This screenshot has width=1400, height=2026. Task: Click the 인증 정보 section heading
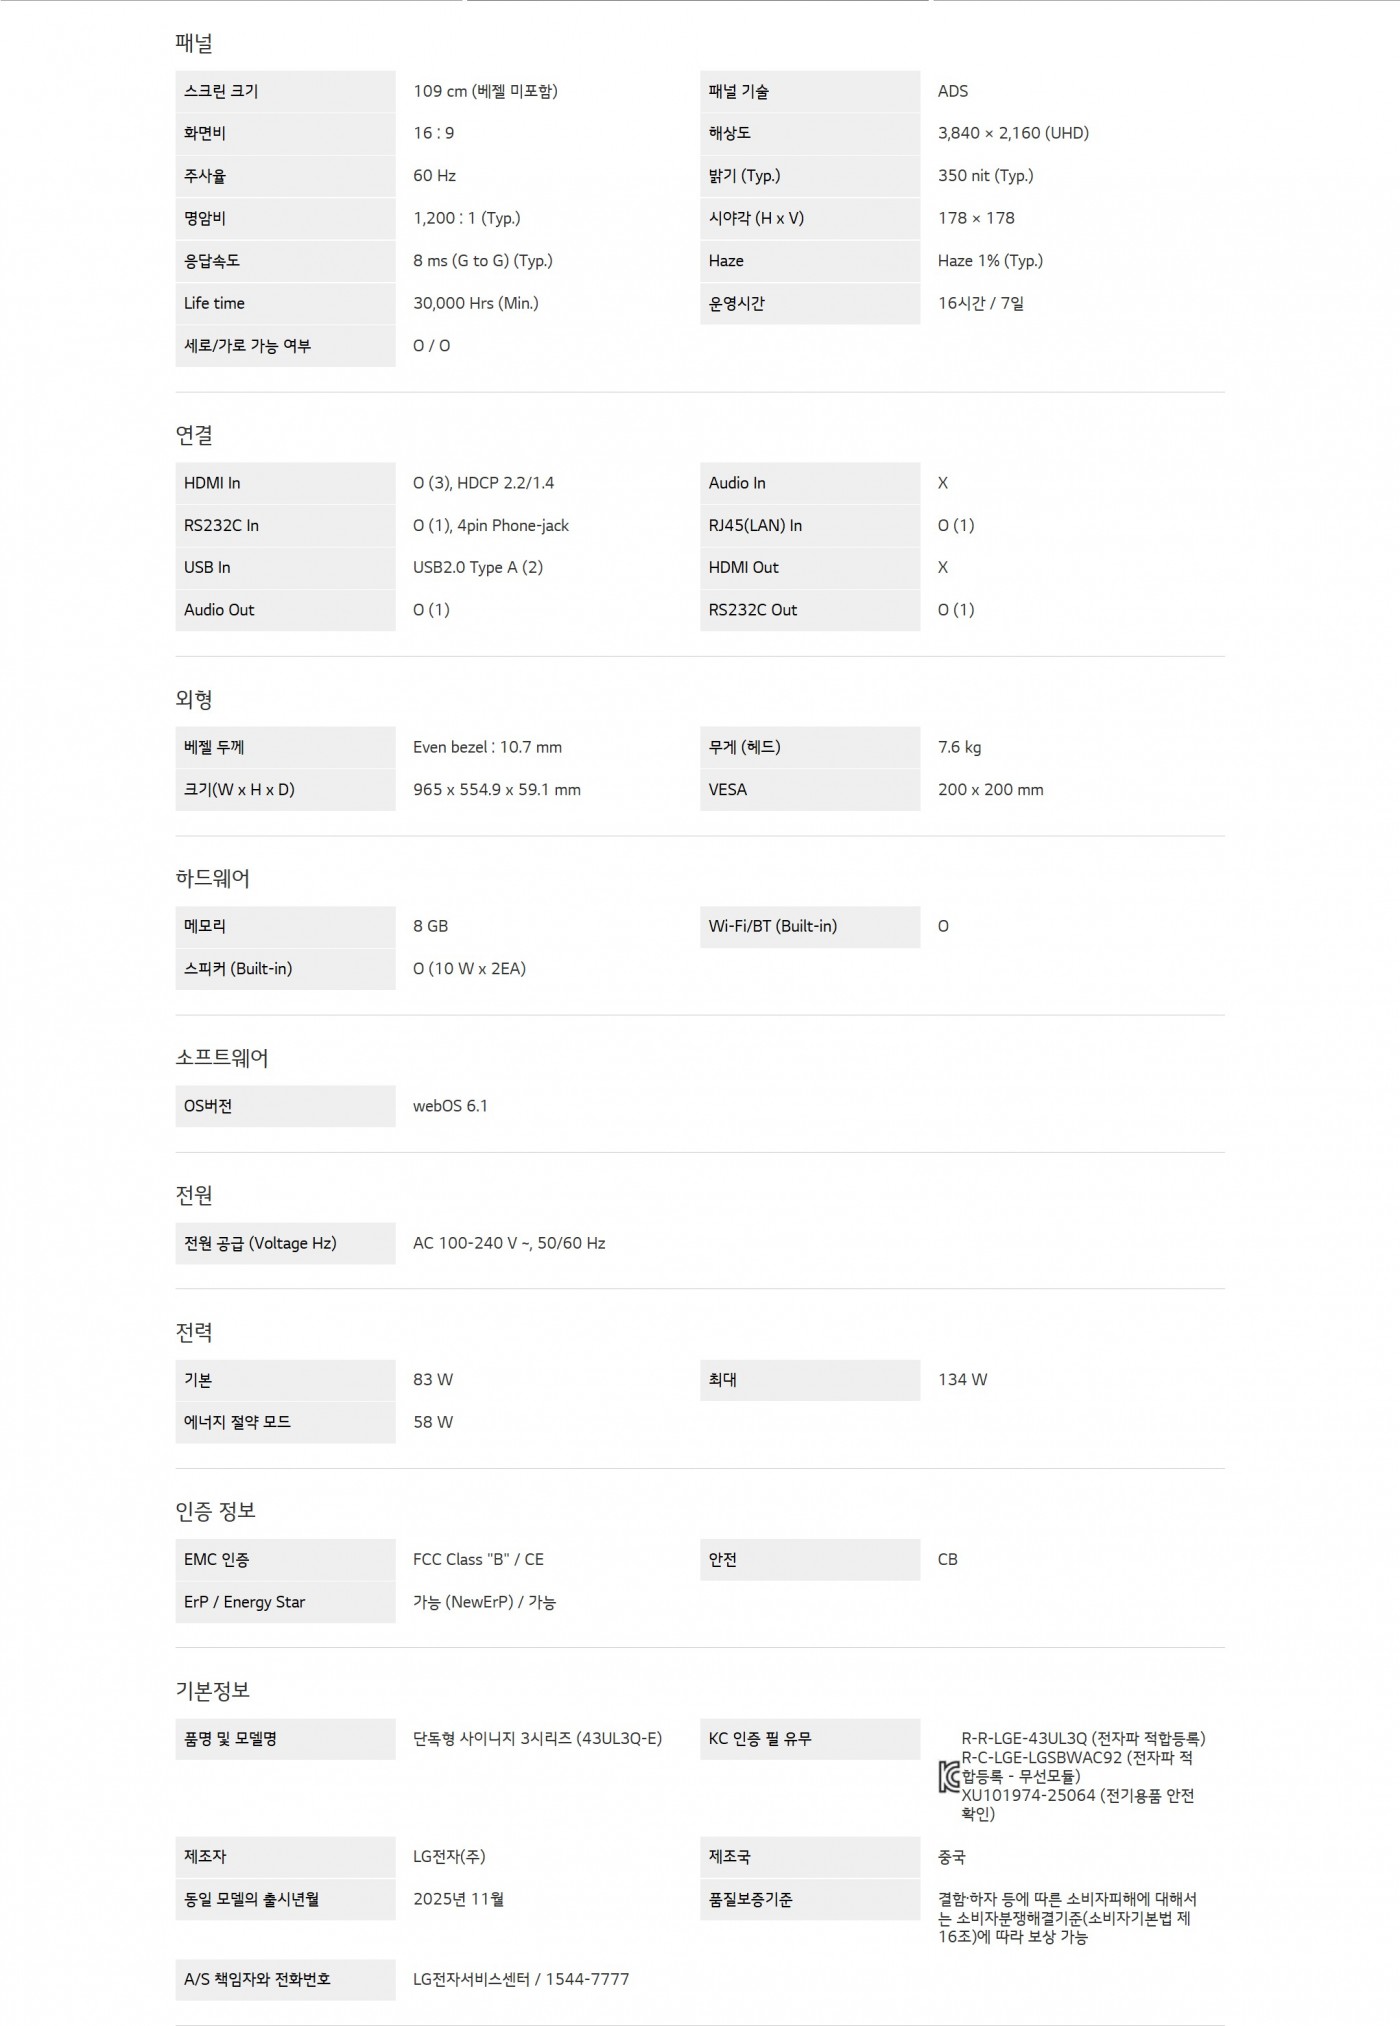pyautogui.click(x=216, y=1510)
